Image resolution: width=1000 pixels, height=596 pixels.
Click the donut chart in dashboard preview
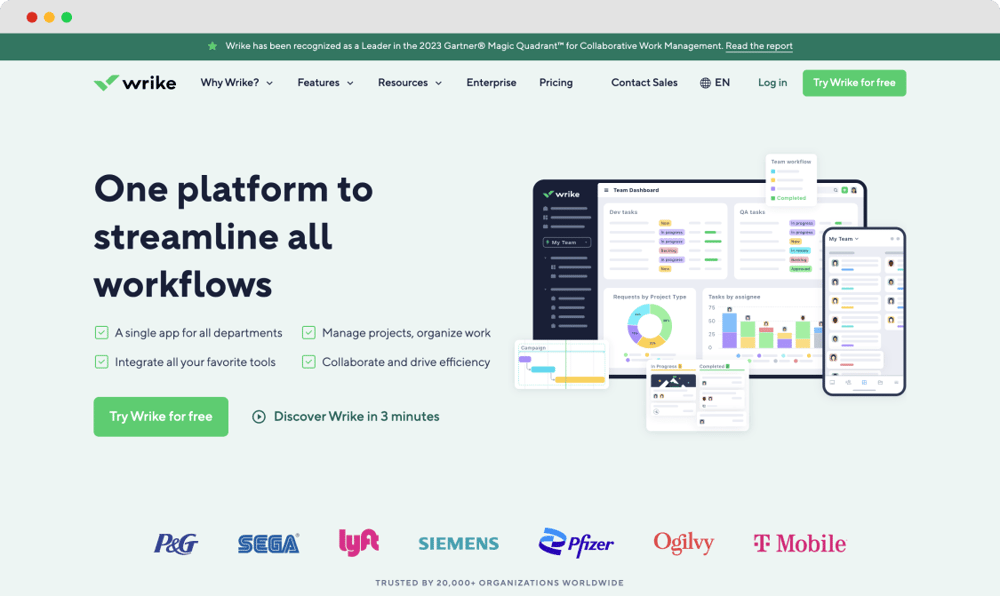point(650,326)
